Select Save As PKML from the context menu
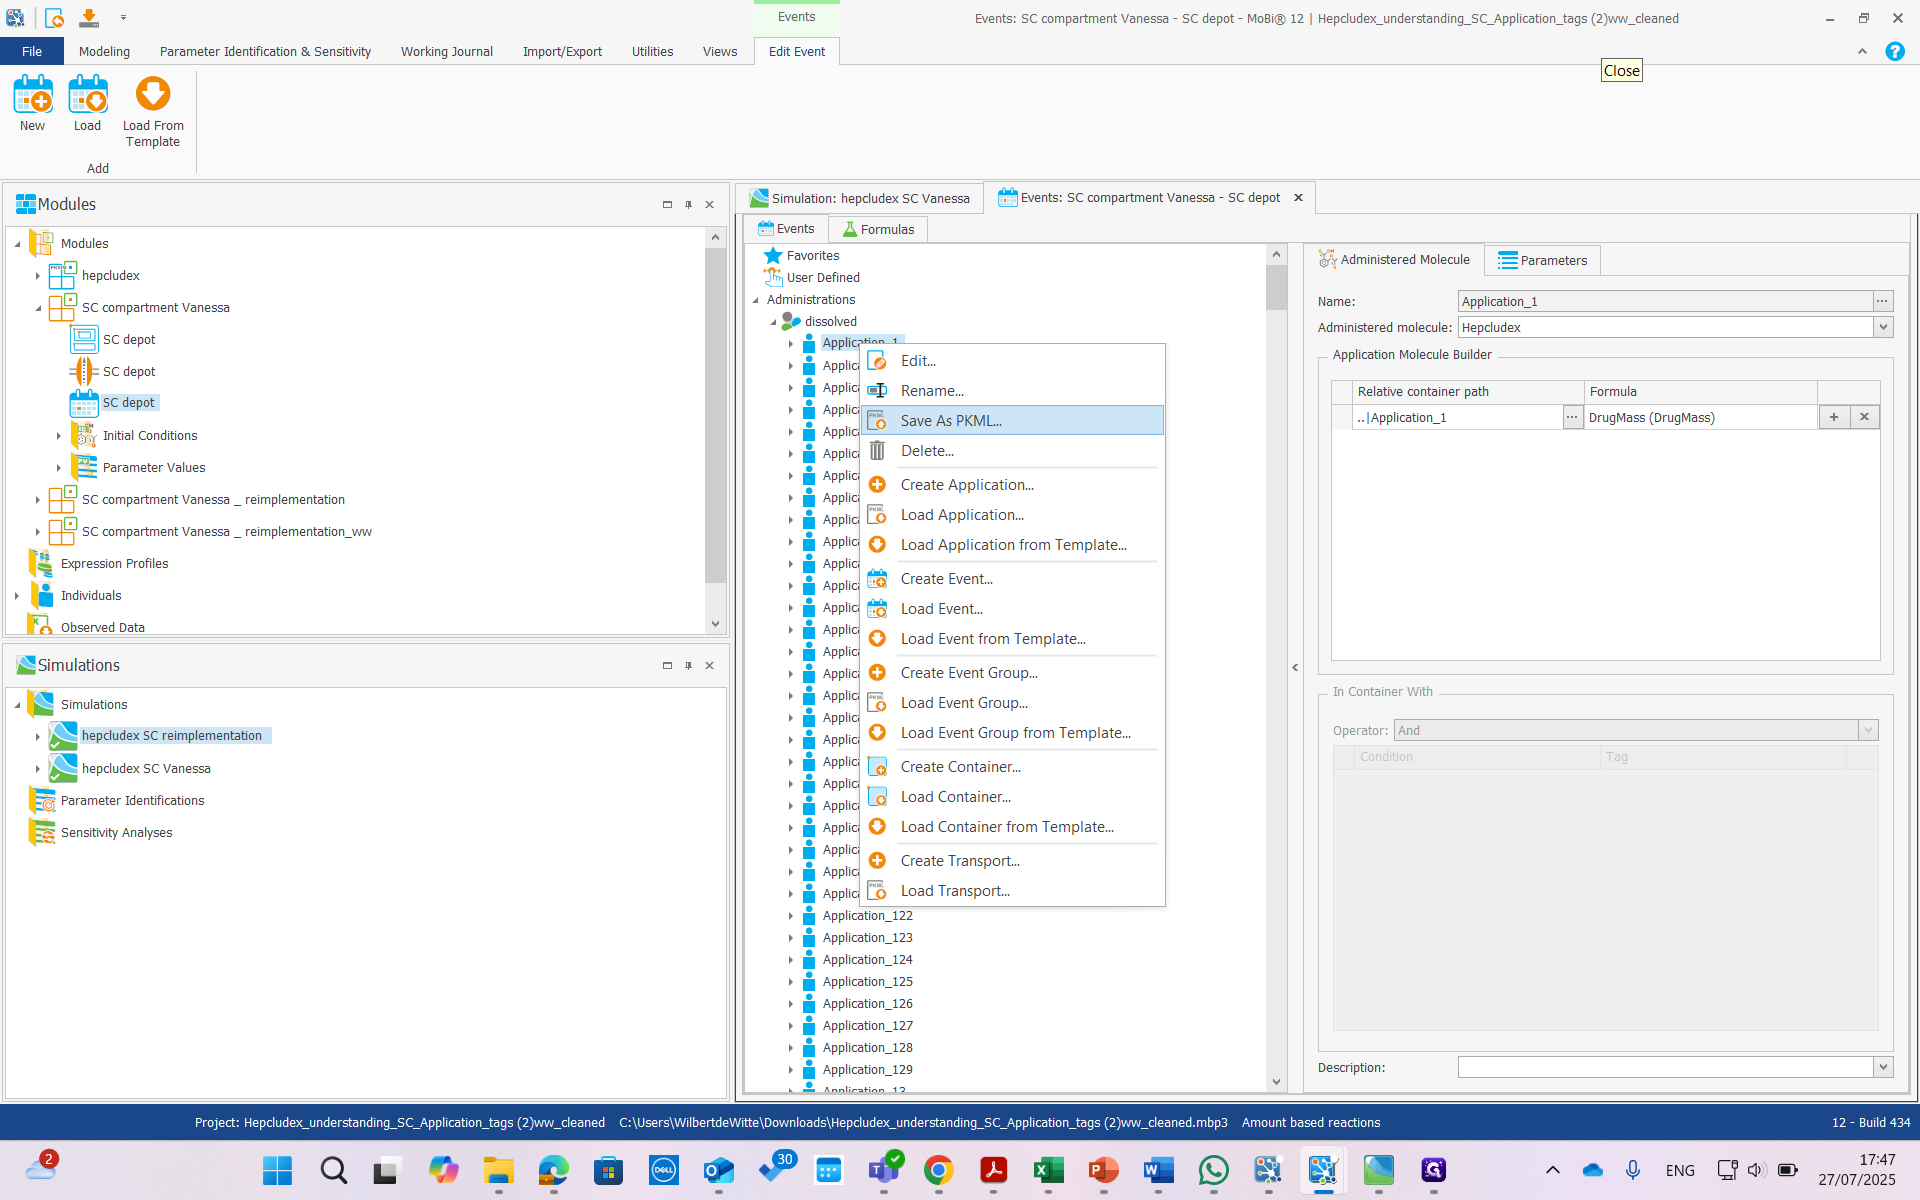The width and height of the screenshot is (1920, 1200). coord(951,420)
